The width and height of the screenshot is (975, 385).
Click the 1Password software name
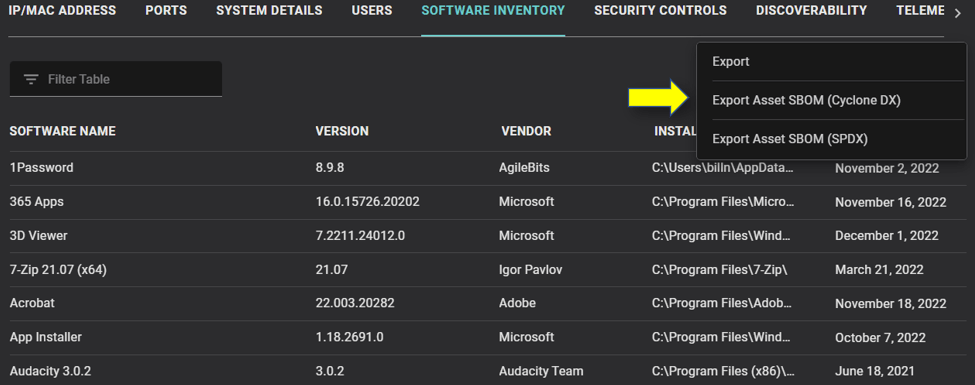click(x=42, y=168)
